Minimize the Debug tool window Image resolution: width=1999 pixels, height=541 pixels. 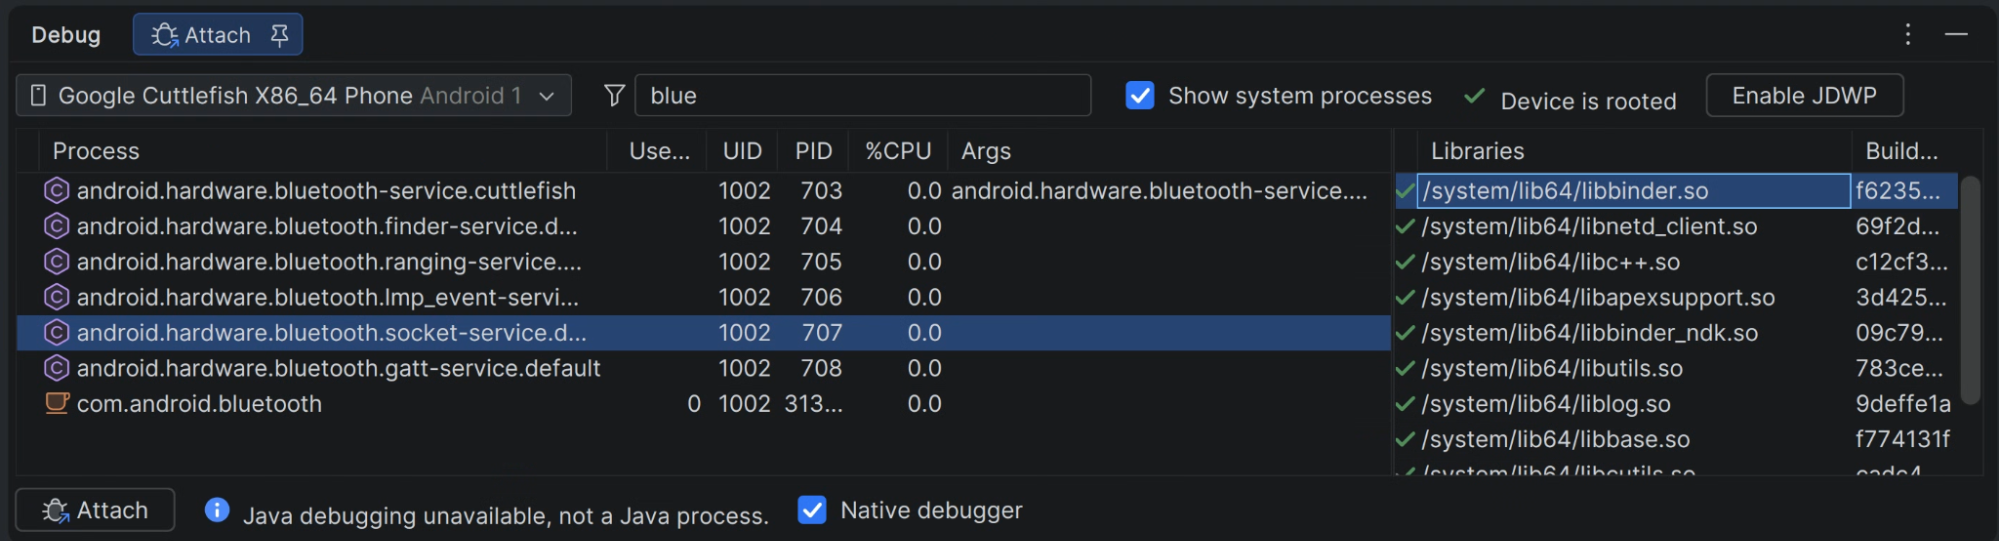click(x=1957, y=35)
